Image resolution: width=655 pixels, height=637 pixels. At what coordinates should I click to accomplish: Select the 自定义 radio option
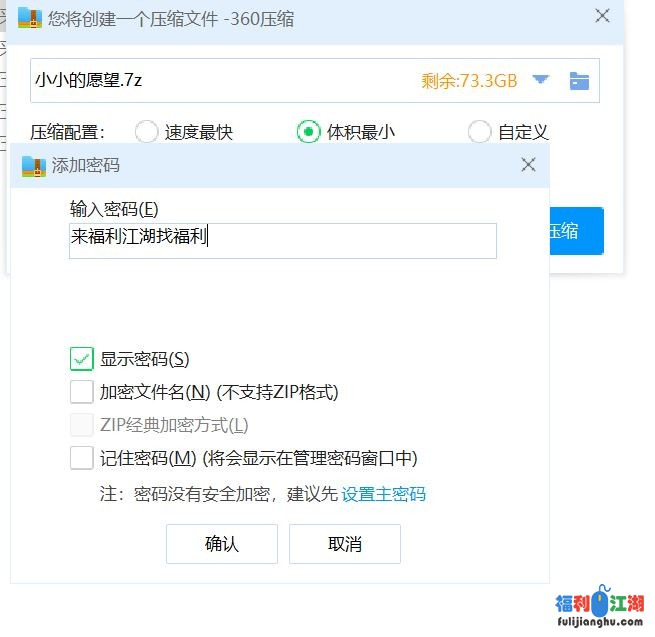coord(479,132)
